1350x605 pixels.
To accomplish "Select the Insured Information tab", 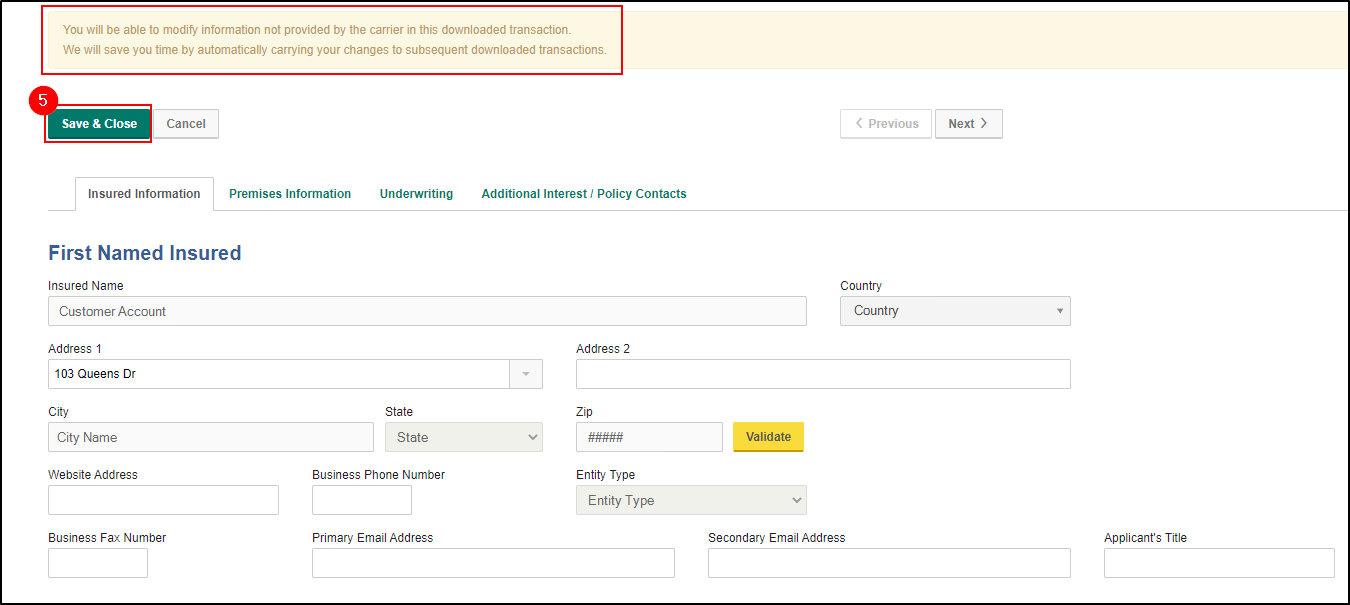I will click(144, 194).
